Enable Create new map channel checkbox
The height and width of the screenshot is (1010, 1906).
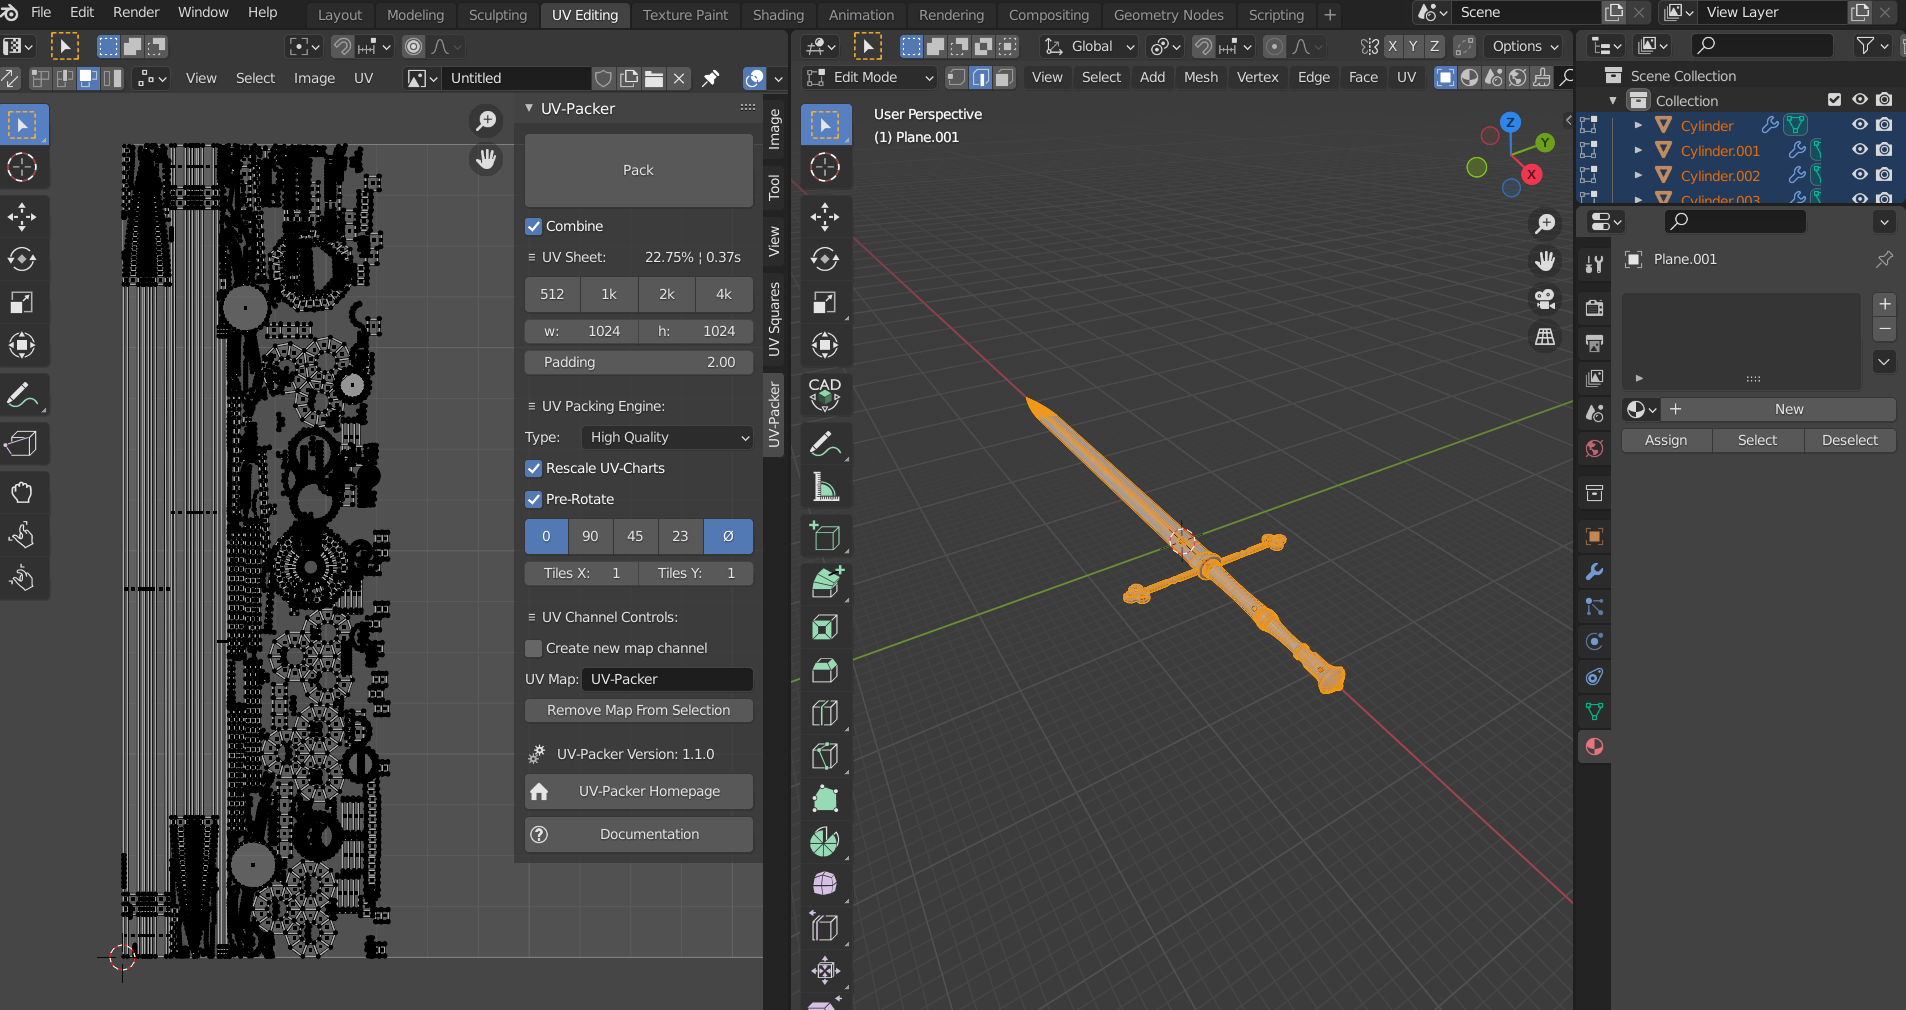(534, 649)
